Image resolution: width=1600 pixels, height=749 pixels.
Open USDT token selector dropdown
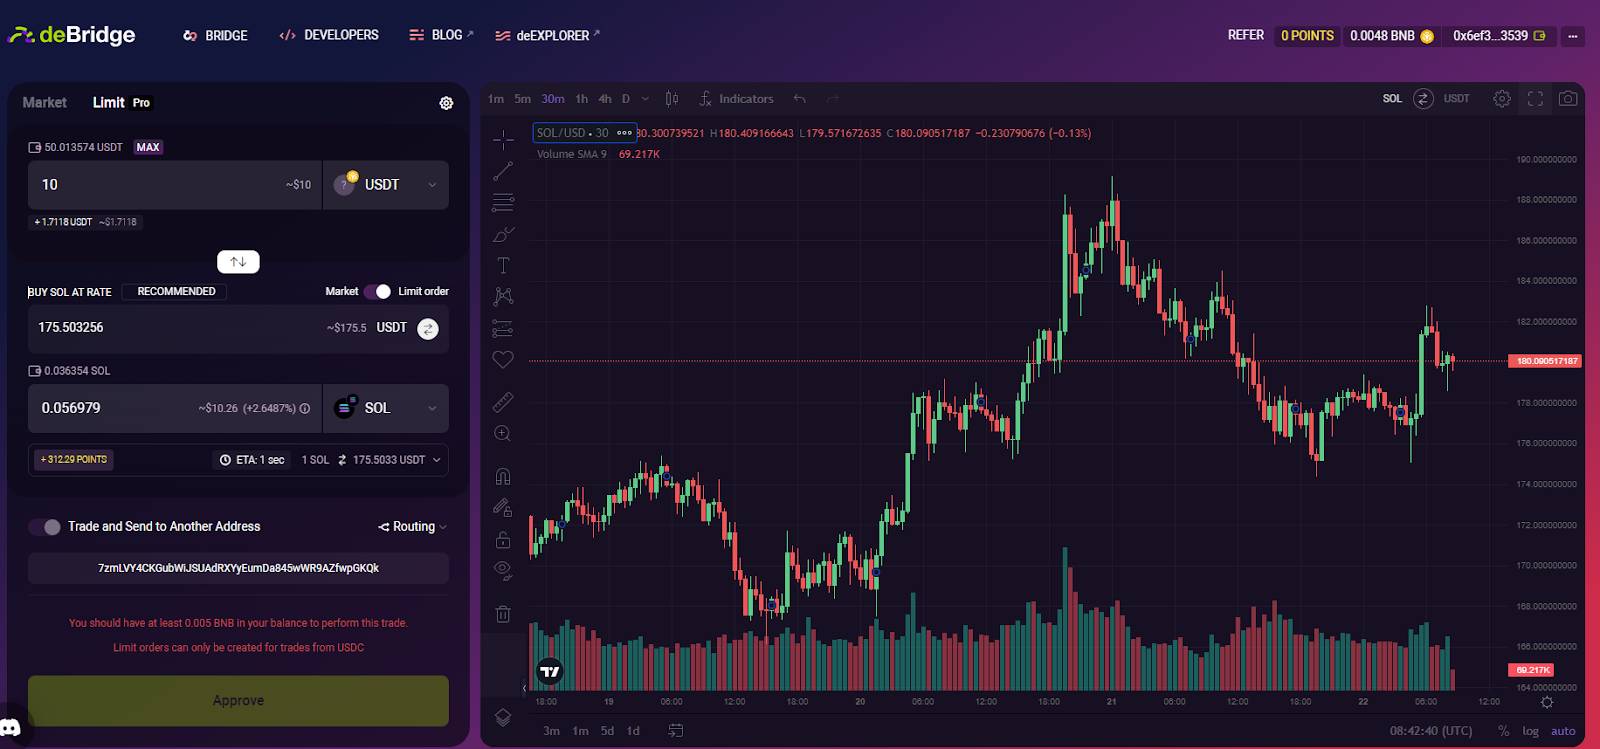click(386, 185)
